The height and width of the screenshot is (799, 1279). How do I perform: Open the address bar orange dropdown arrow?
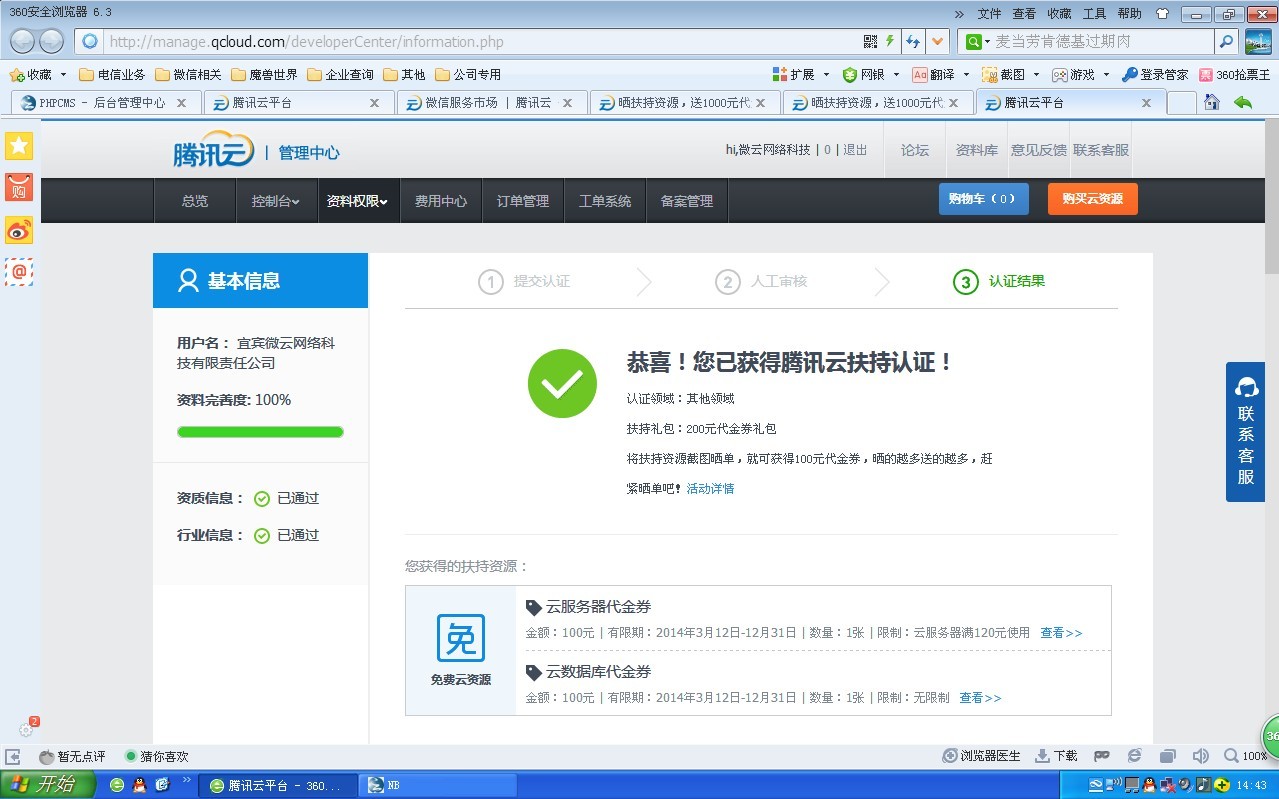[x=938, y=42]
